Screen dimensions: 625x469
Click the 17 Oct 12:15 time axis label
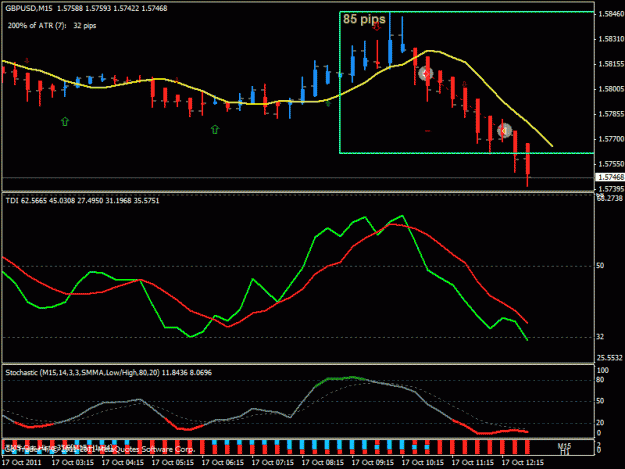coord(523,462)
